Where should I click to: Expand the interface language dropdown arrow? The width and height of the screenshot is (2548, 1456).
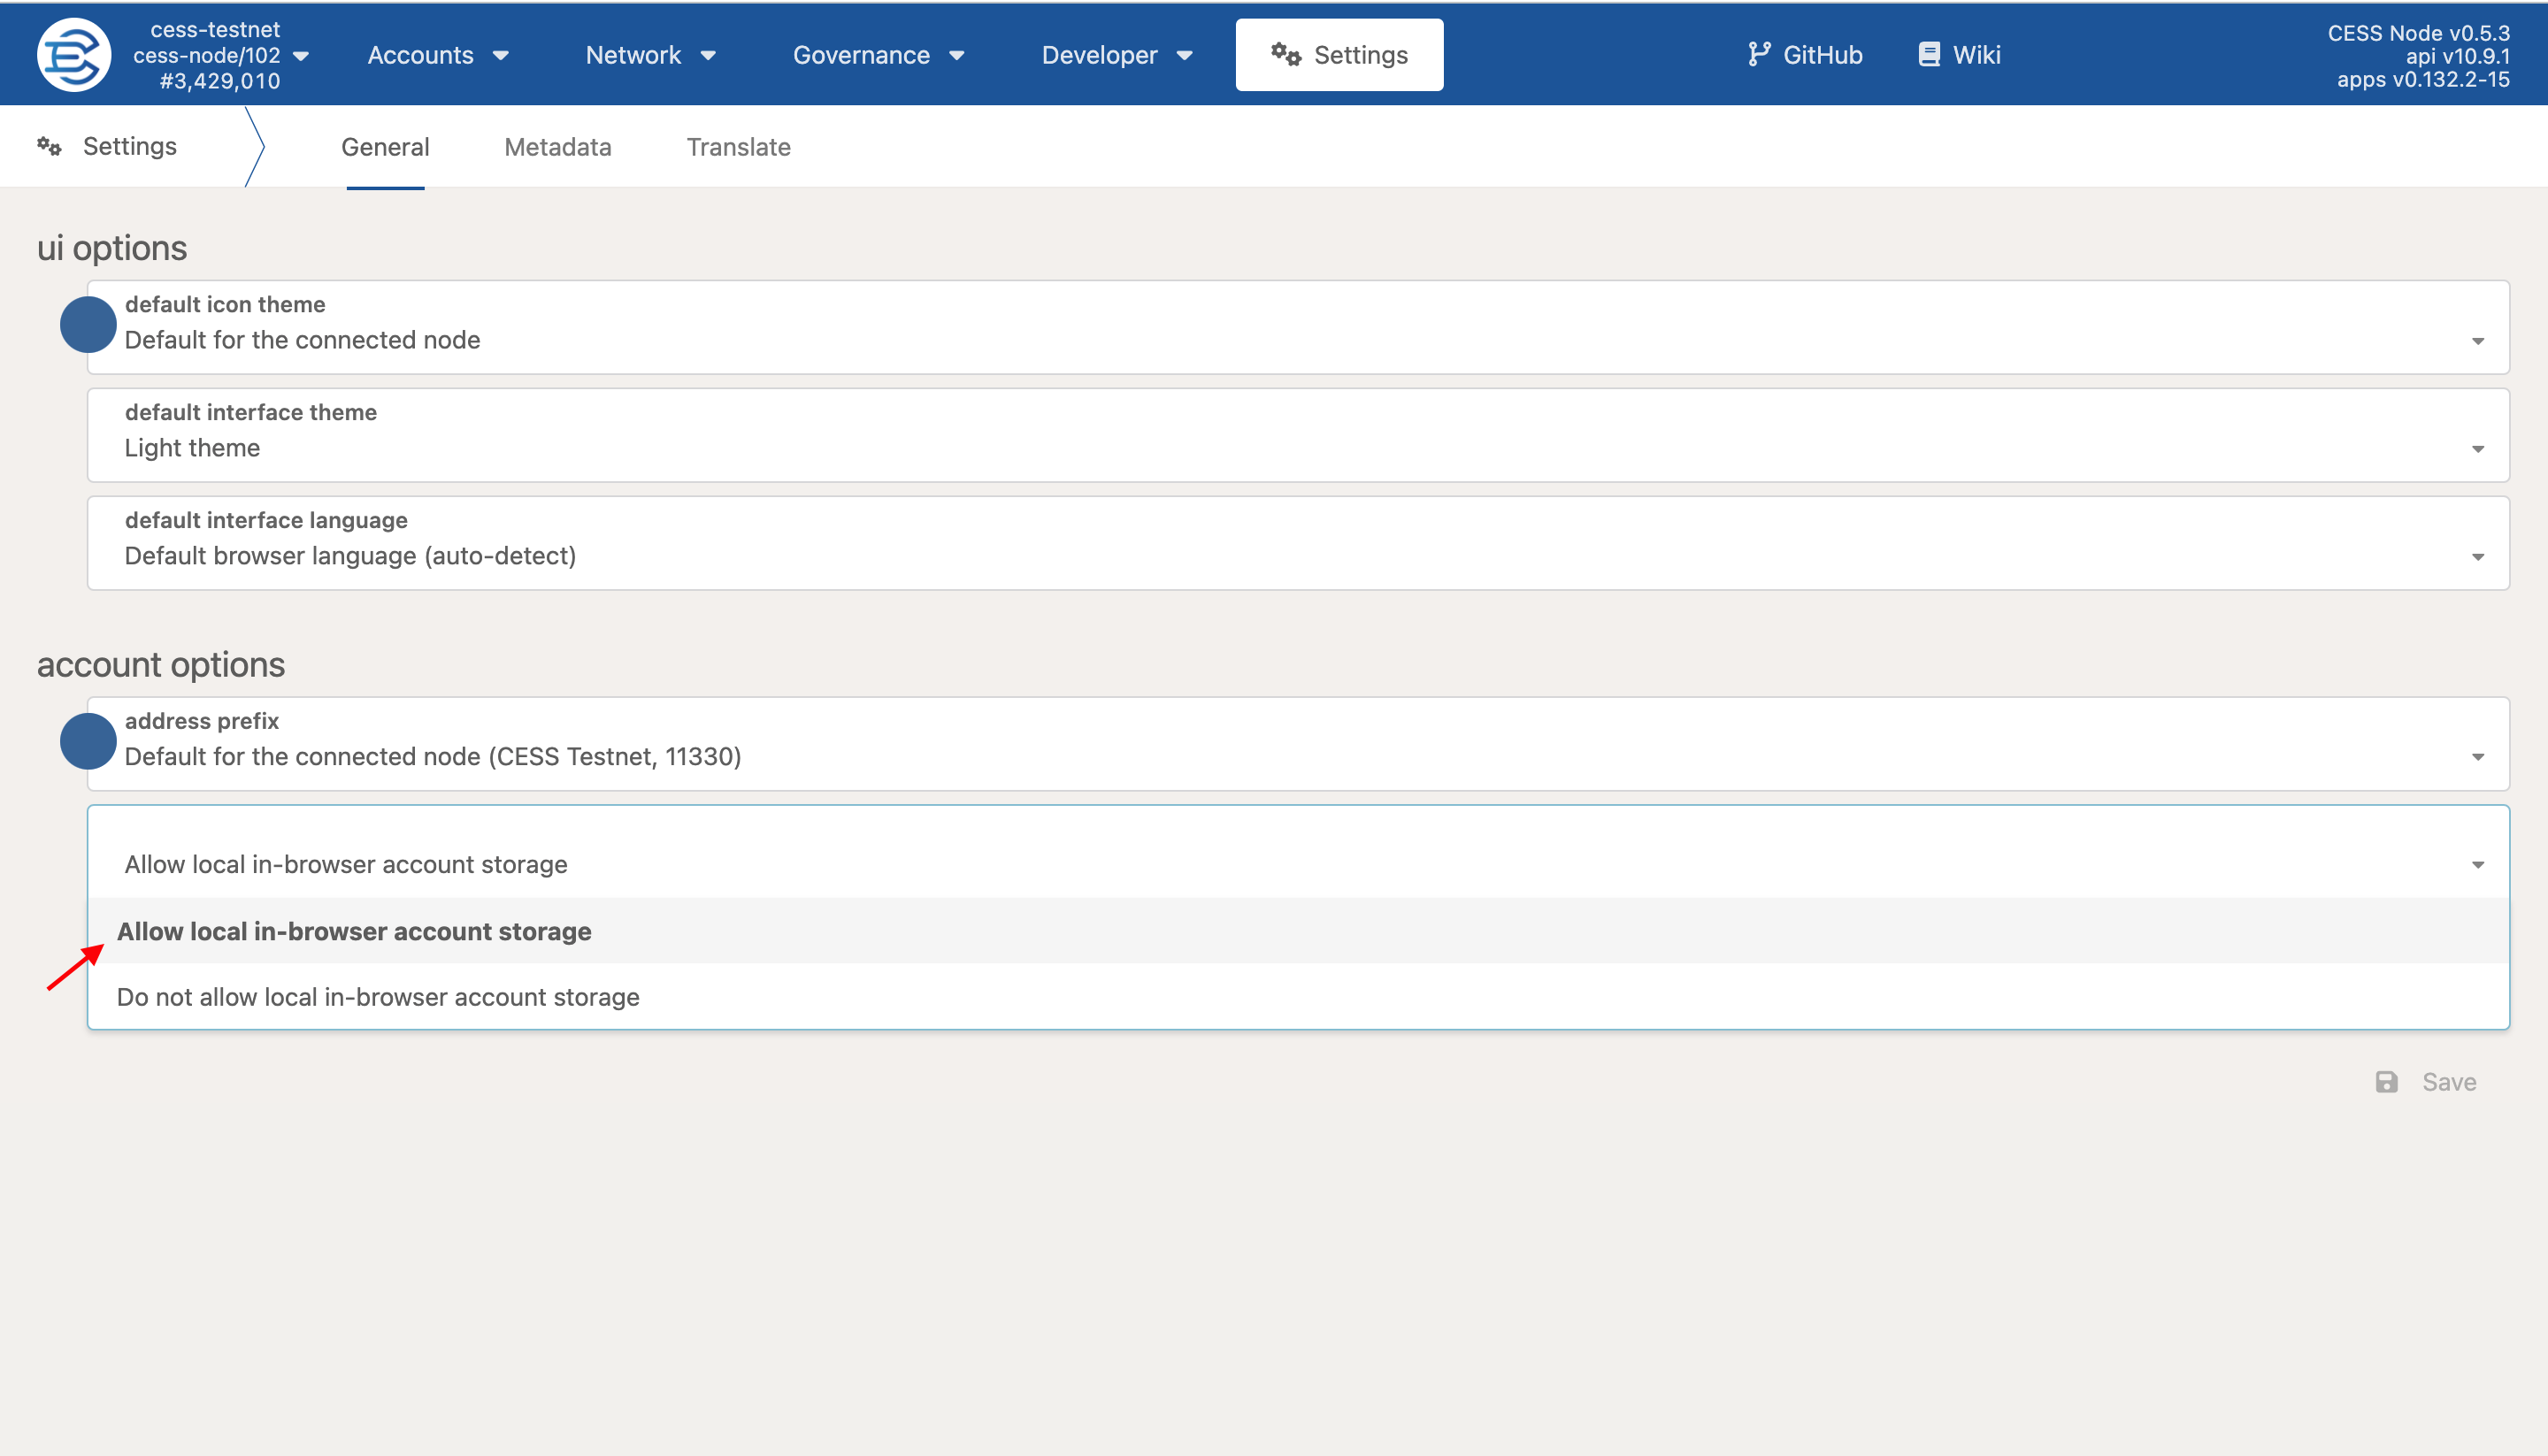[2478, 557]
